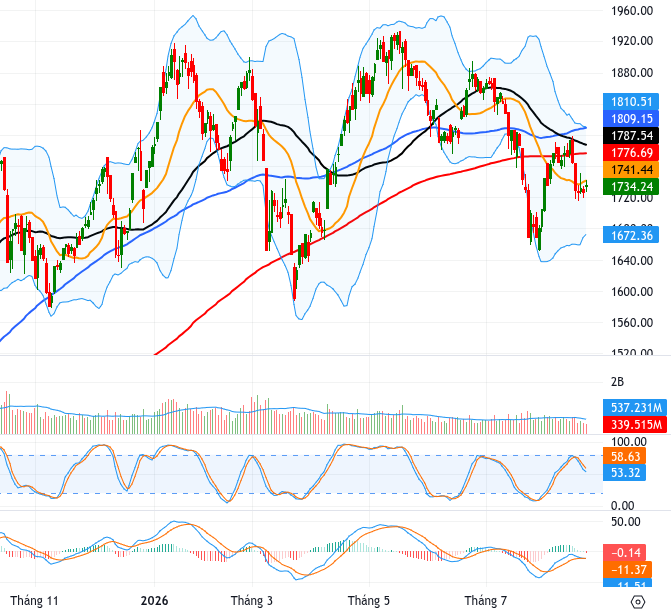Click the Tháng 3 time axis label

252,601
